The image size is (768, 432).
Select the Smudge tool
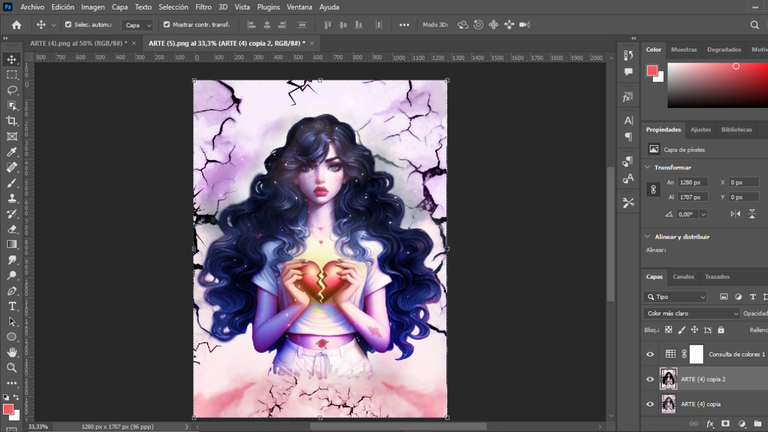click(12, 260)
